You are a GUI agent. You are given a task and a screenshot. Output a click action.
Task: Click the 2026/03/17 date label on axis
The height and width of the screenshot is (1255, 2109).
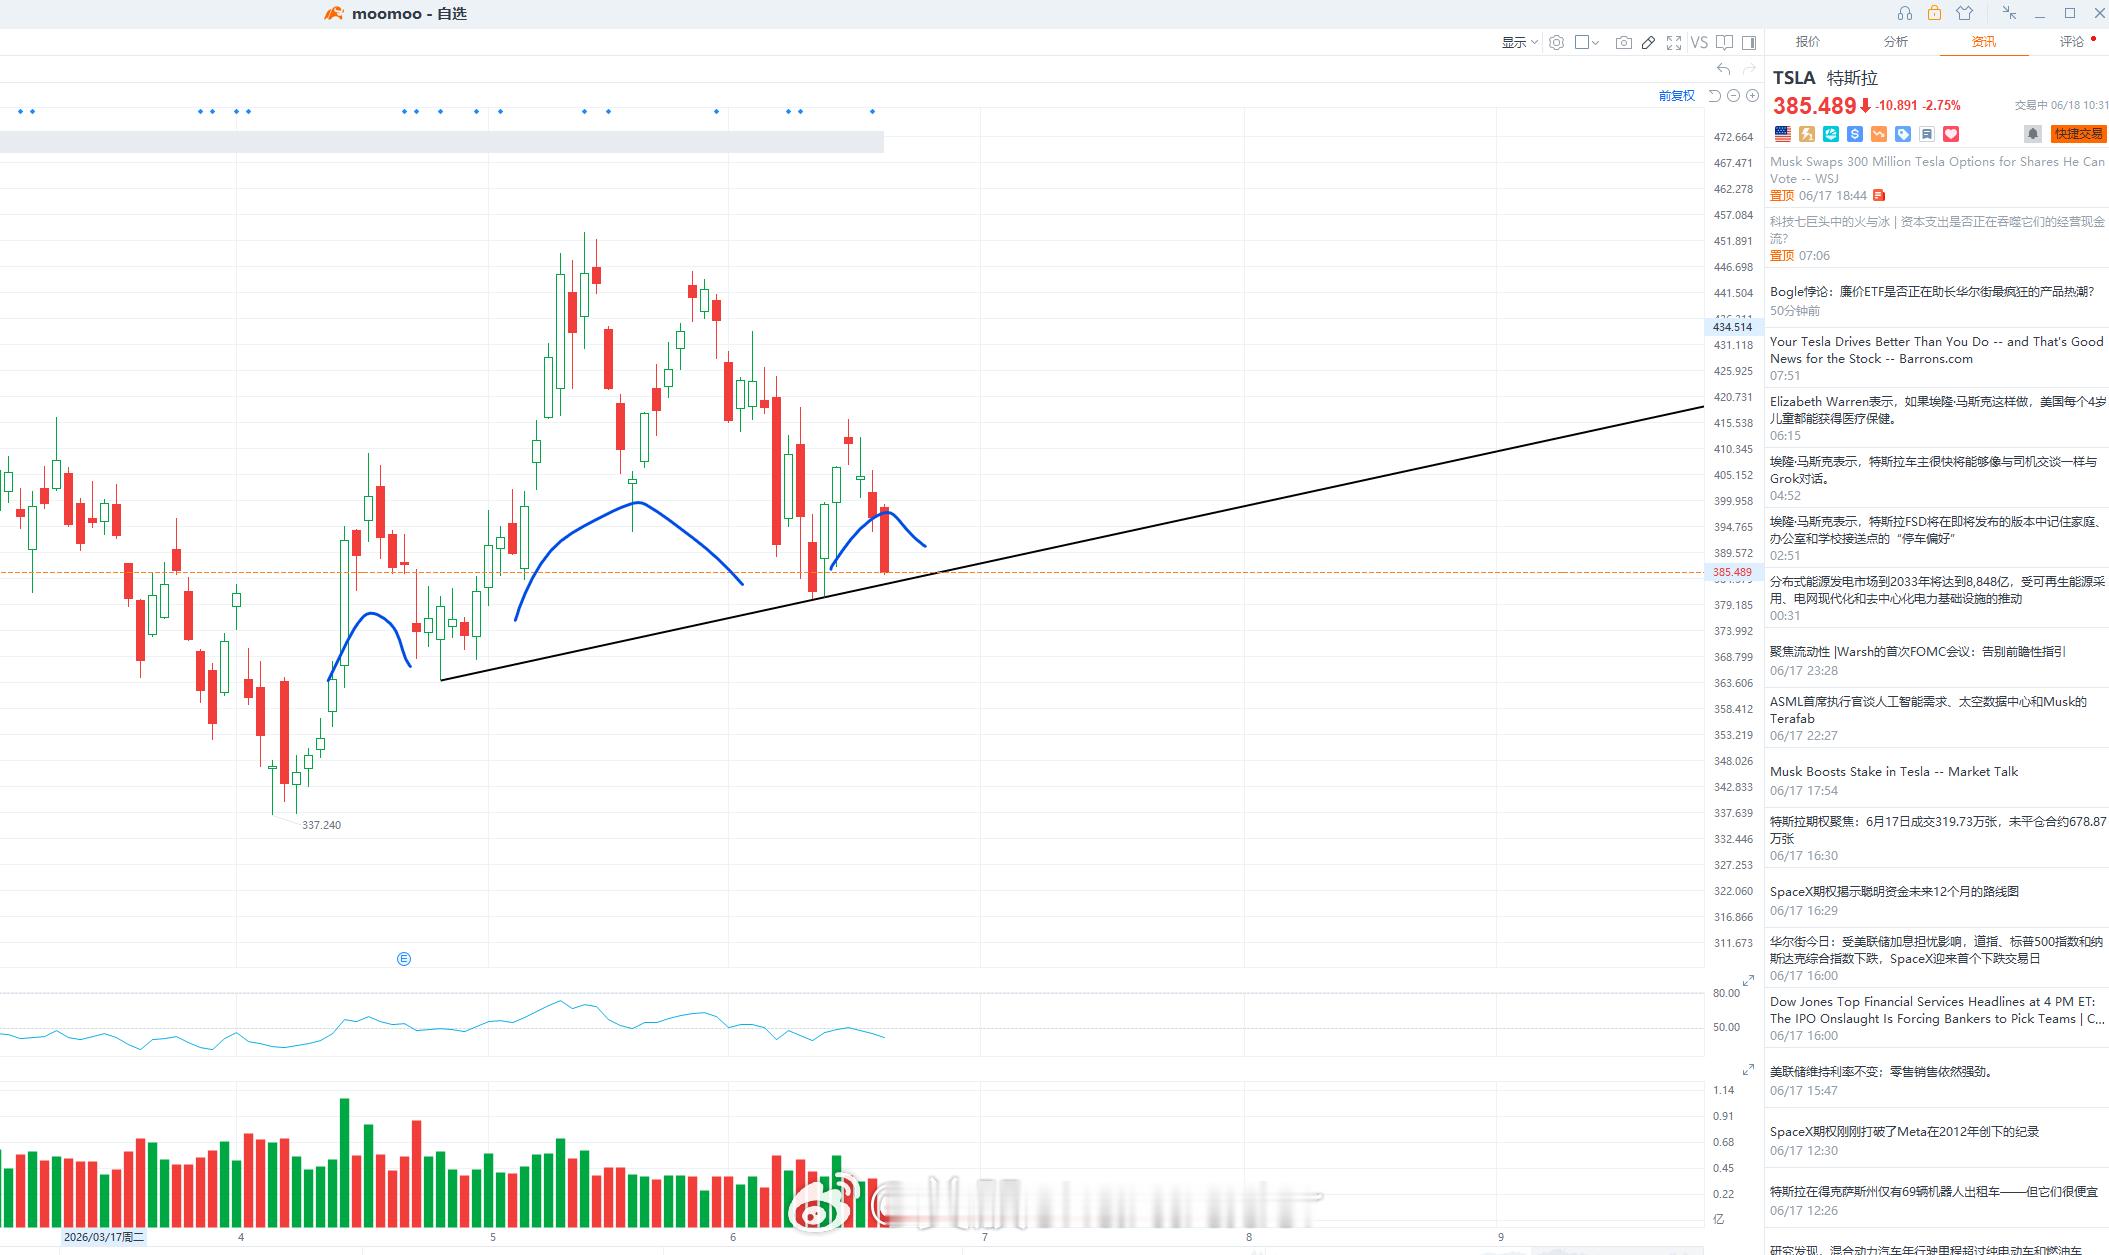pyautogui.click(x=104, y=1237)
